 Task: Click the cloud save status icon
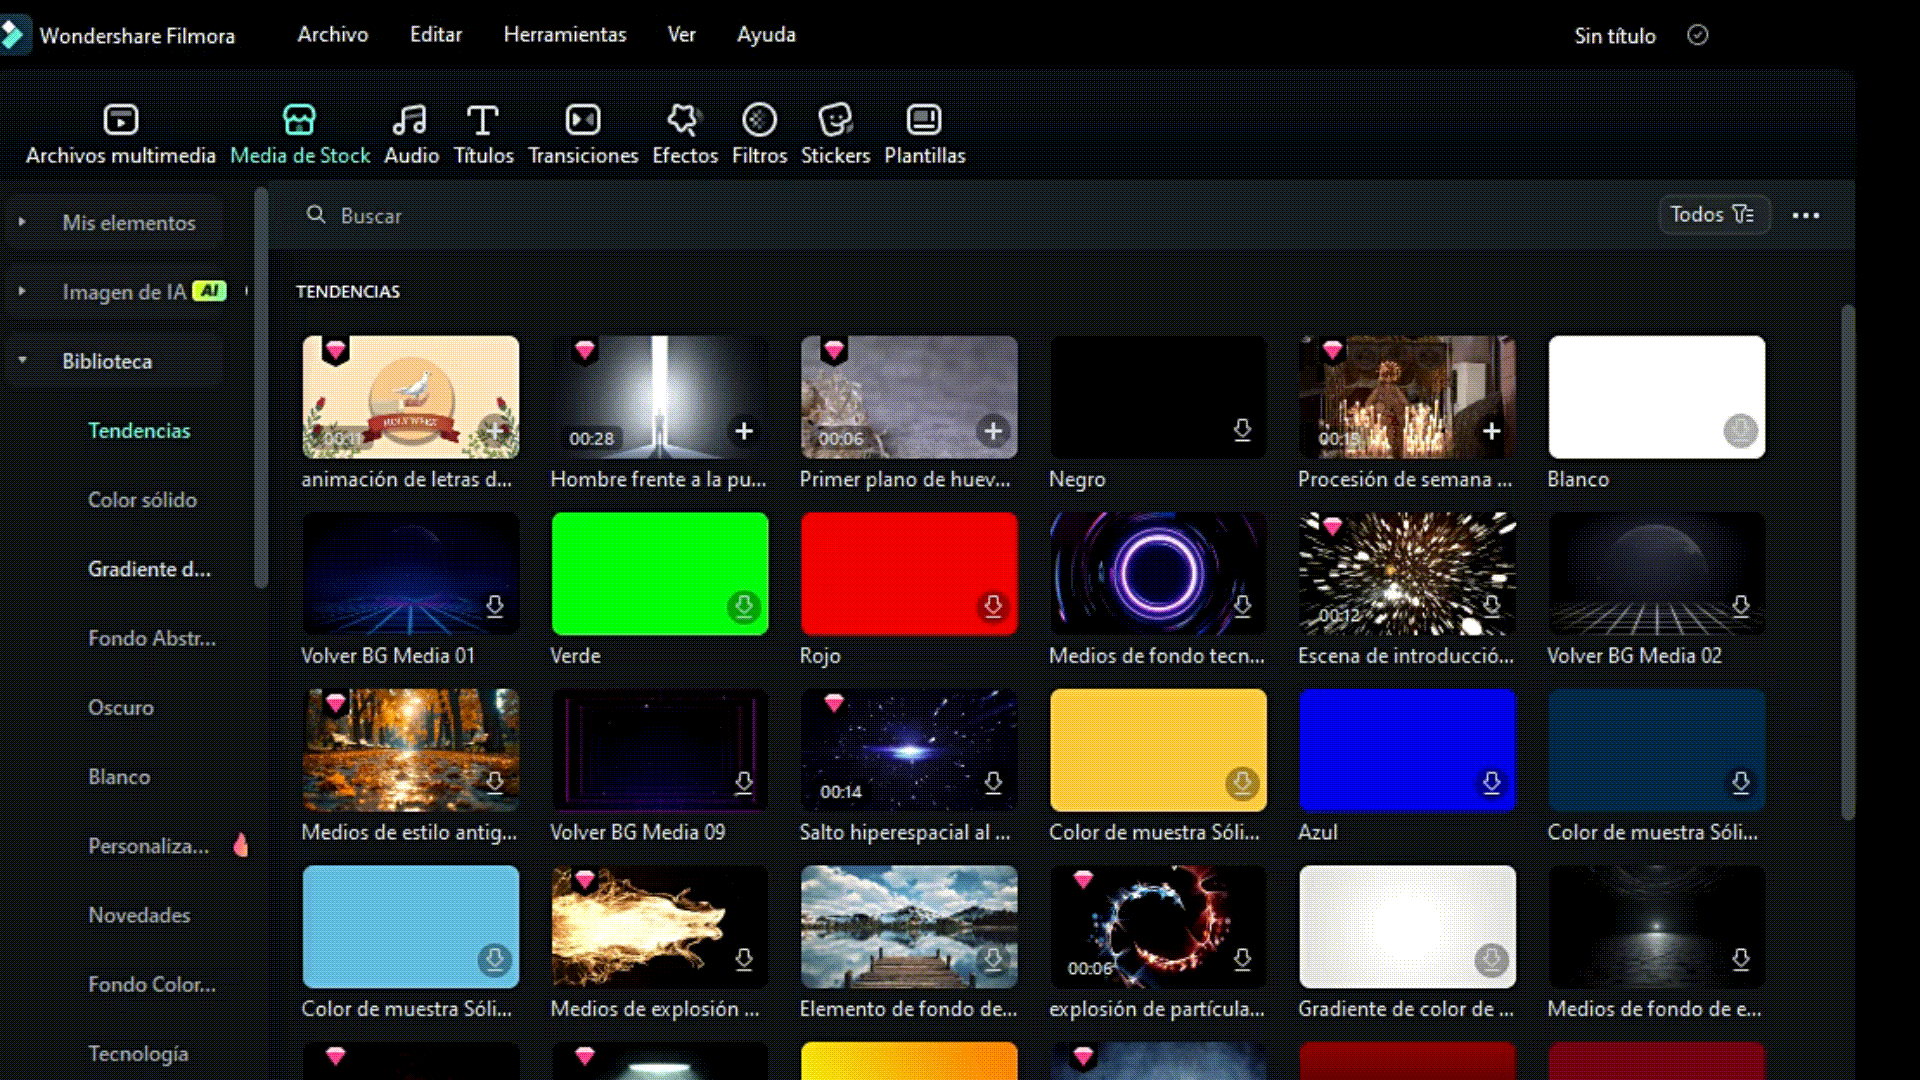(1697, 36)
